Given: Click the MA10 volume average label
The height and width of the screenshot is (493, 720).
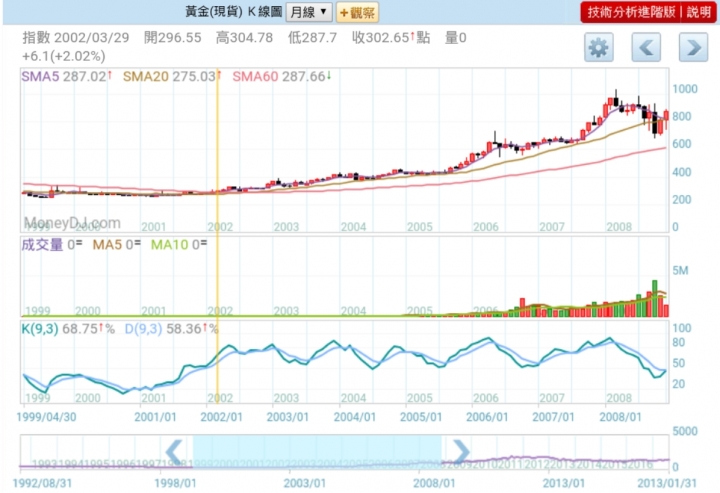Looking at the screenshot, I should (169, 245).
